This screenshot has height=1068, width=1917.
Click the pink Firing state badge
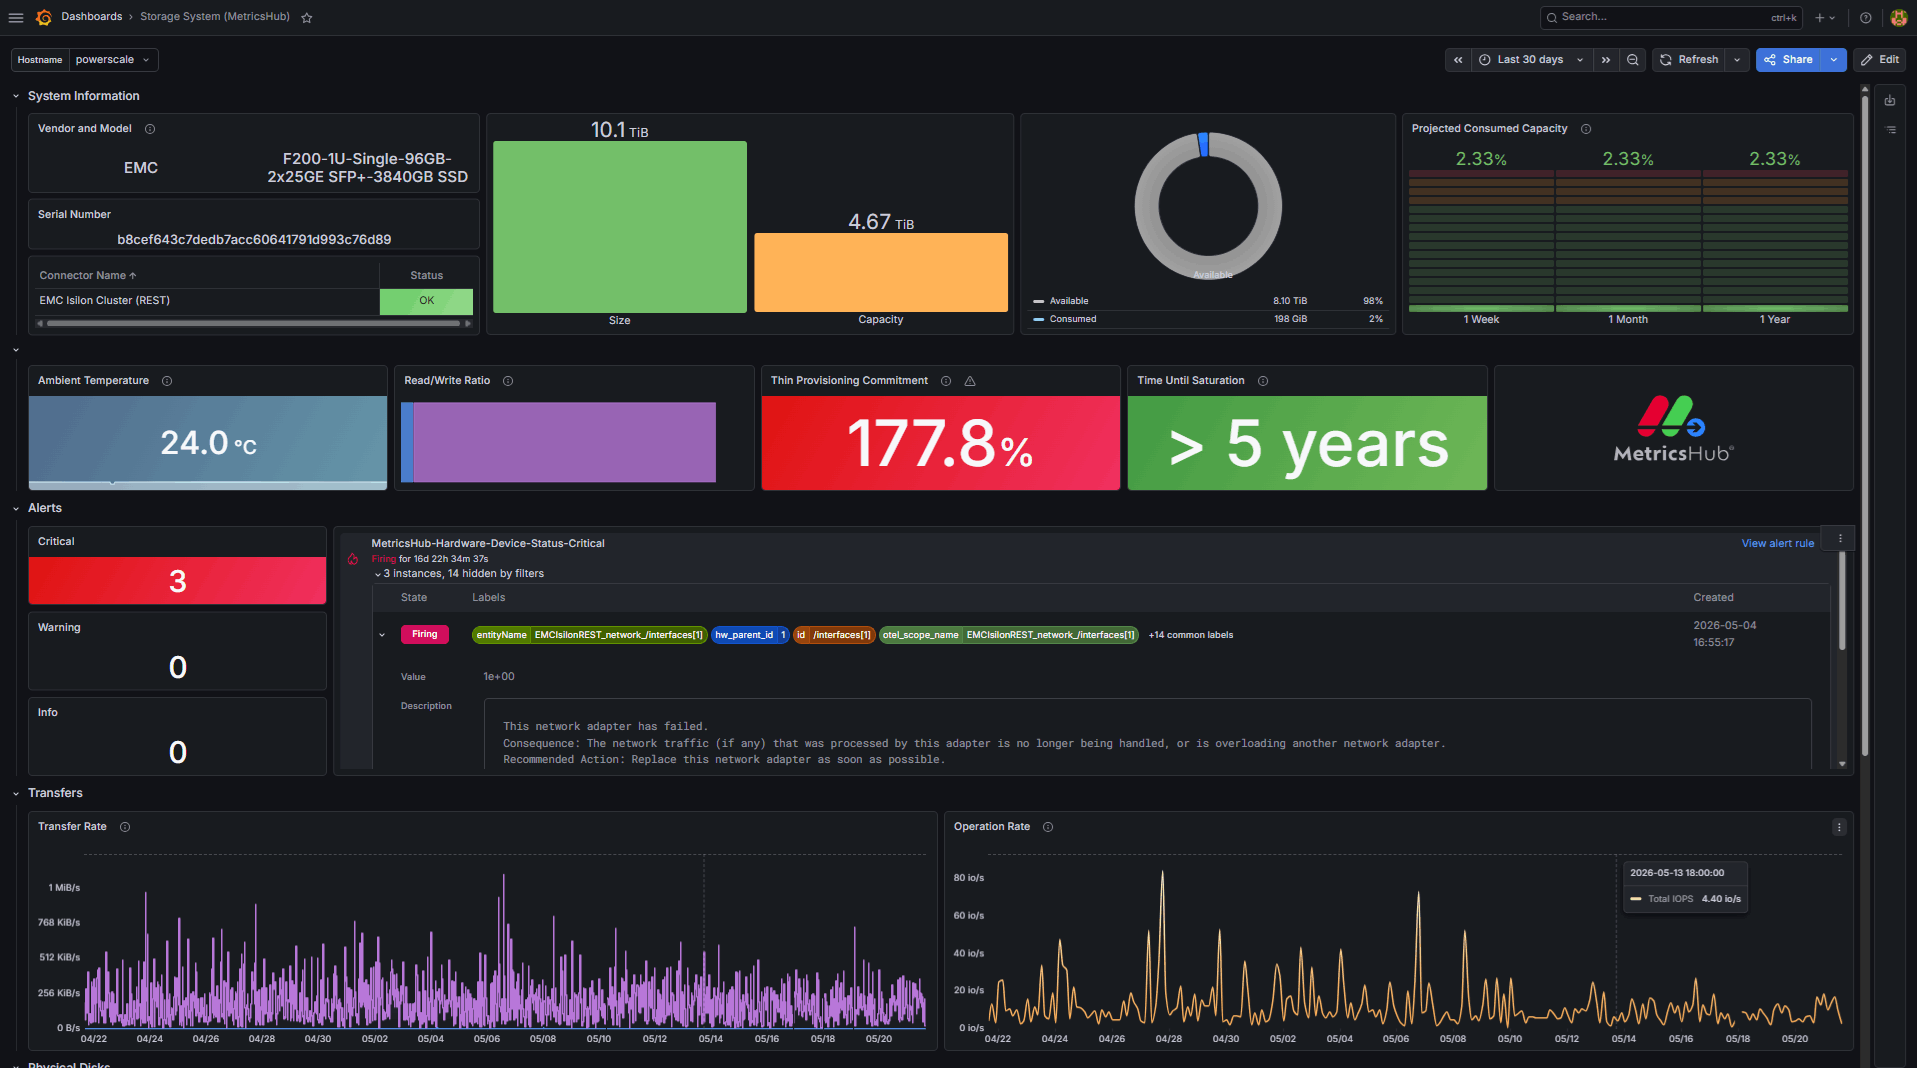(x=424, y=635)
